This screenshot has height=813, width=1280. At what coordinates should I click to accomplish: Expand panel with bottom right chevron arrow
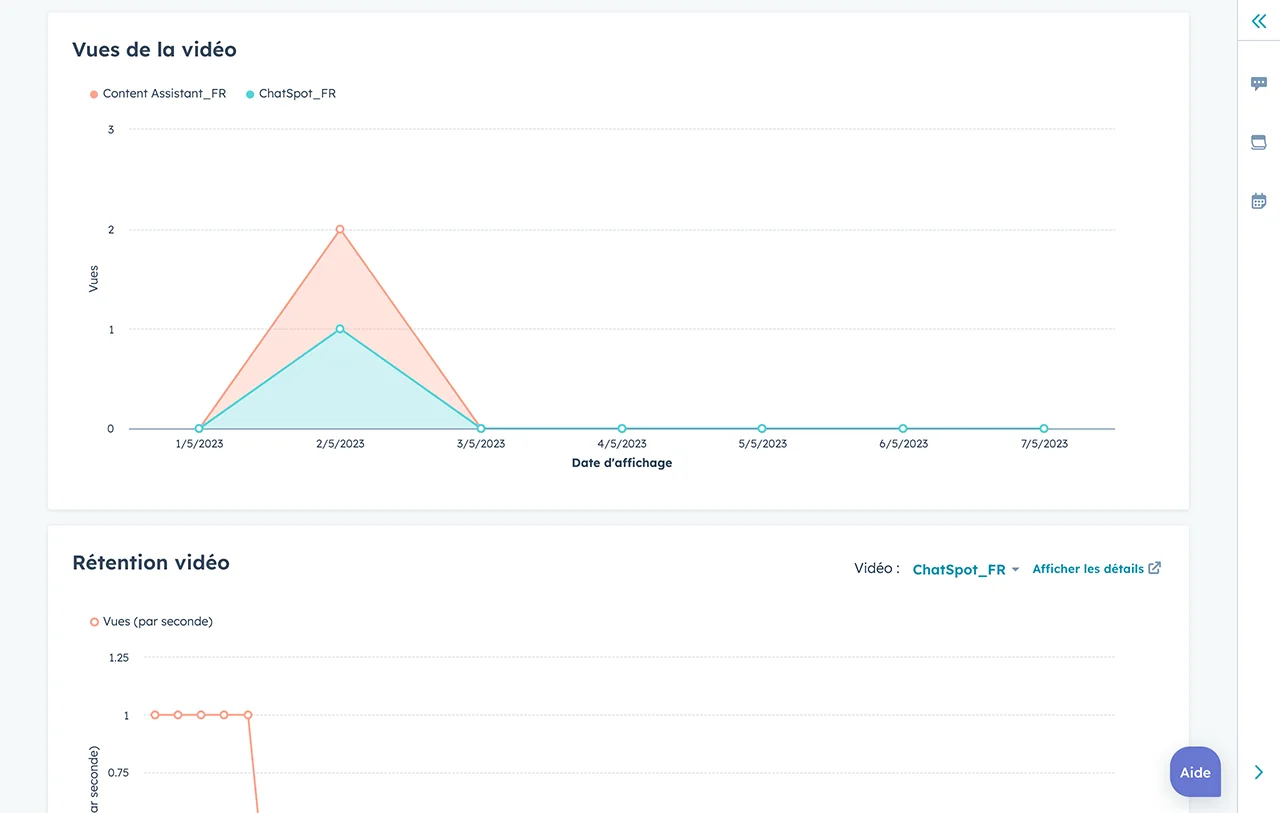point(1258,772)
